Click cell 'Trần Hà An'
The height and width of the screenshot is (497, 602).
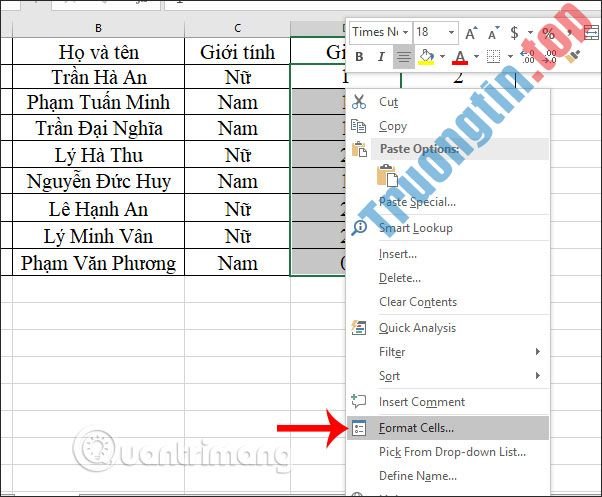(98, 77)
